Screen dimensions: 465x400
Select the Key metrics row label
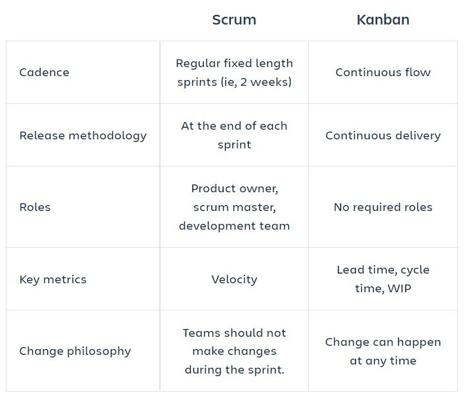53,279
